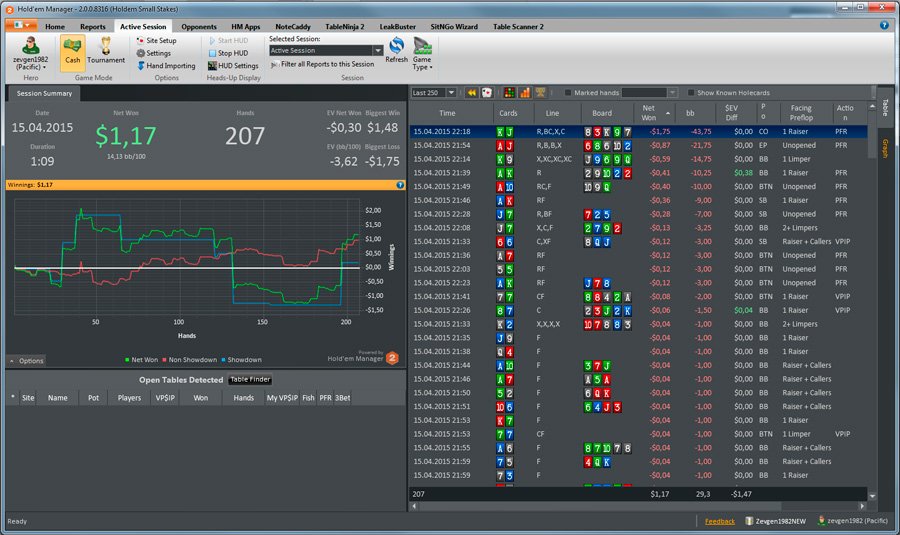Sort hands by Net Won column header
Viewport: 900px width, 535px height.
[x=654, y=113]
